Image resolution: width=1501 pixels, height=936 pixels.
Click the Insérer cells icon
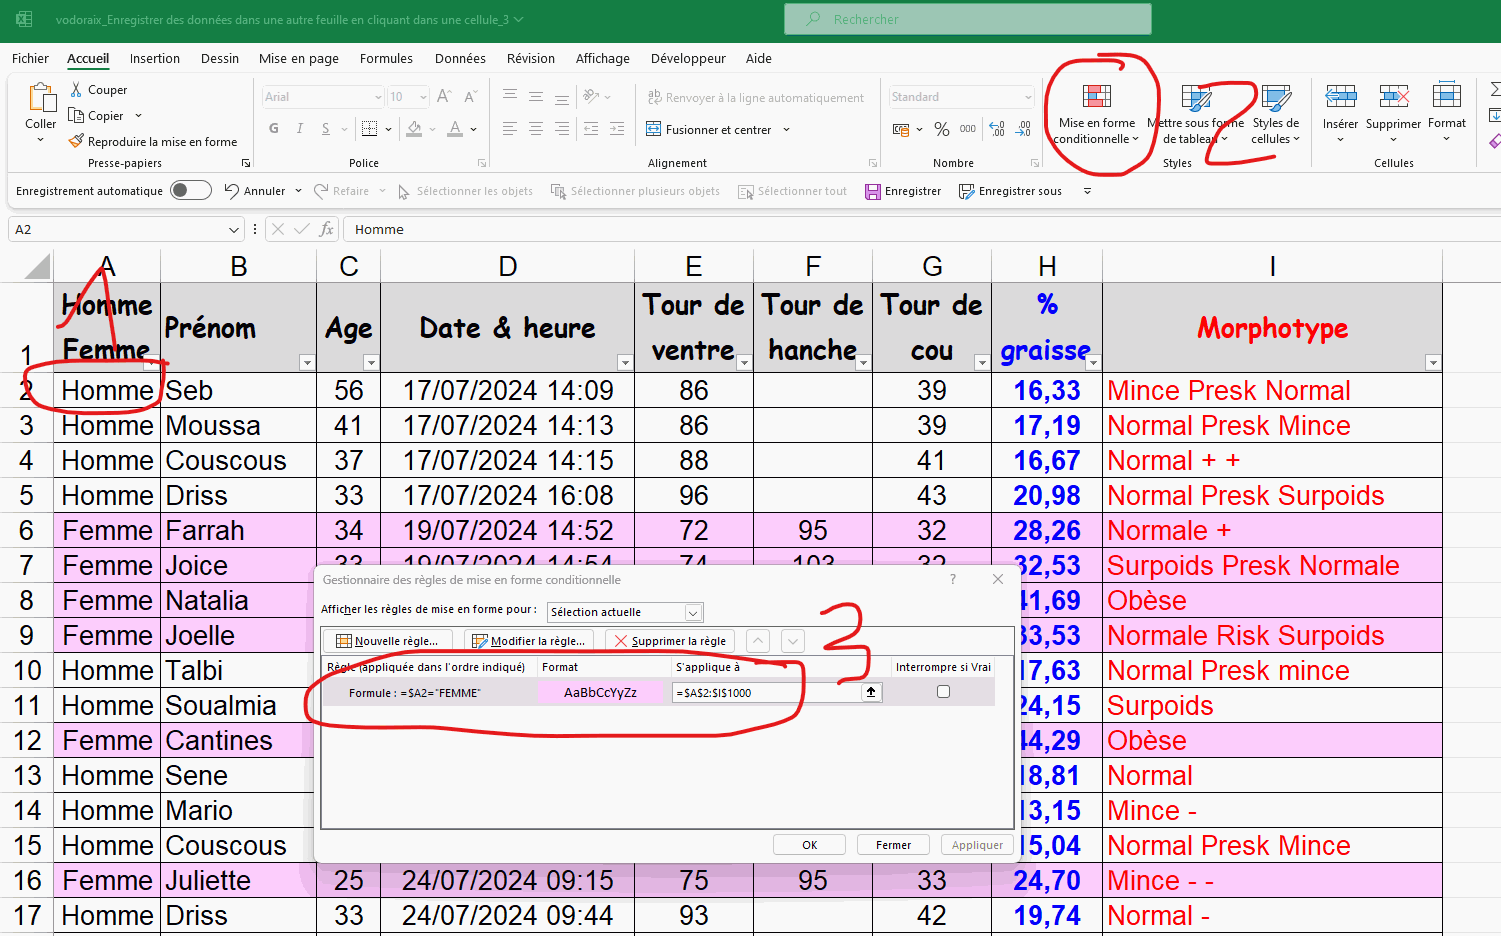tap(1340, 97)
